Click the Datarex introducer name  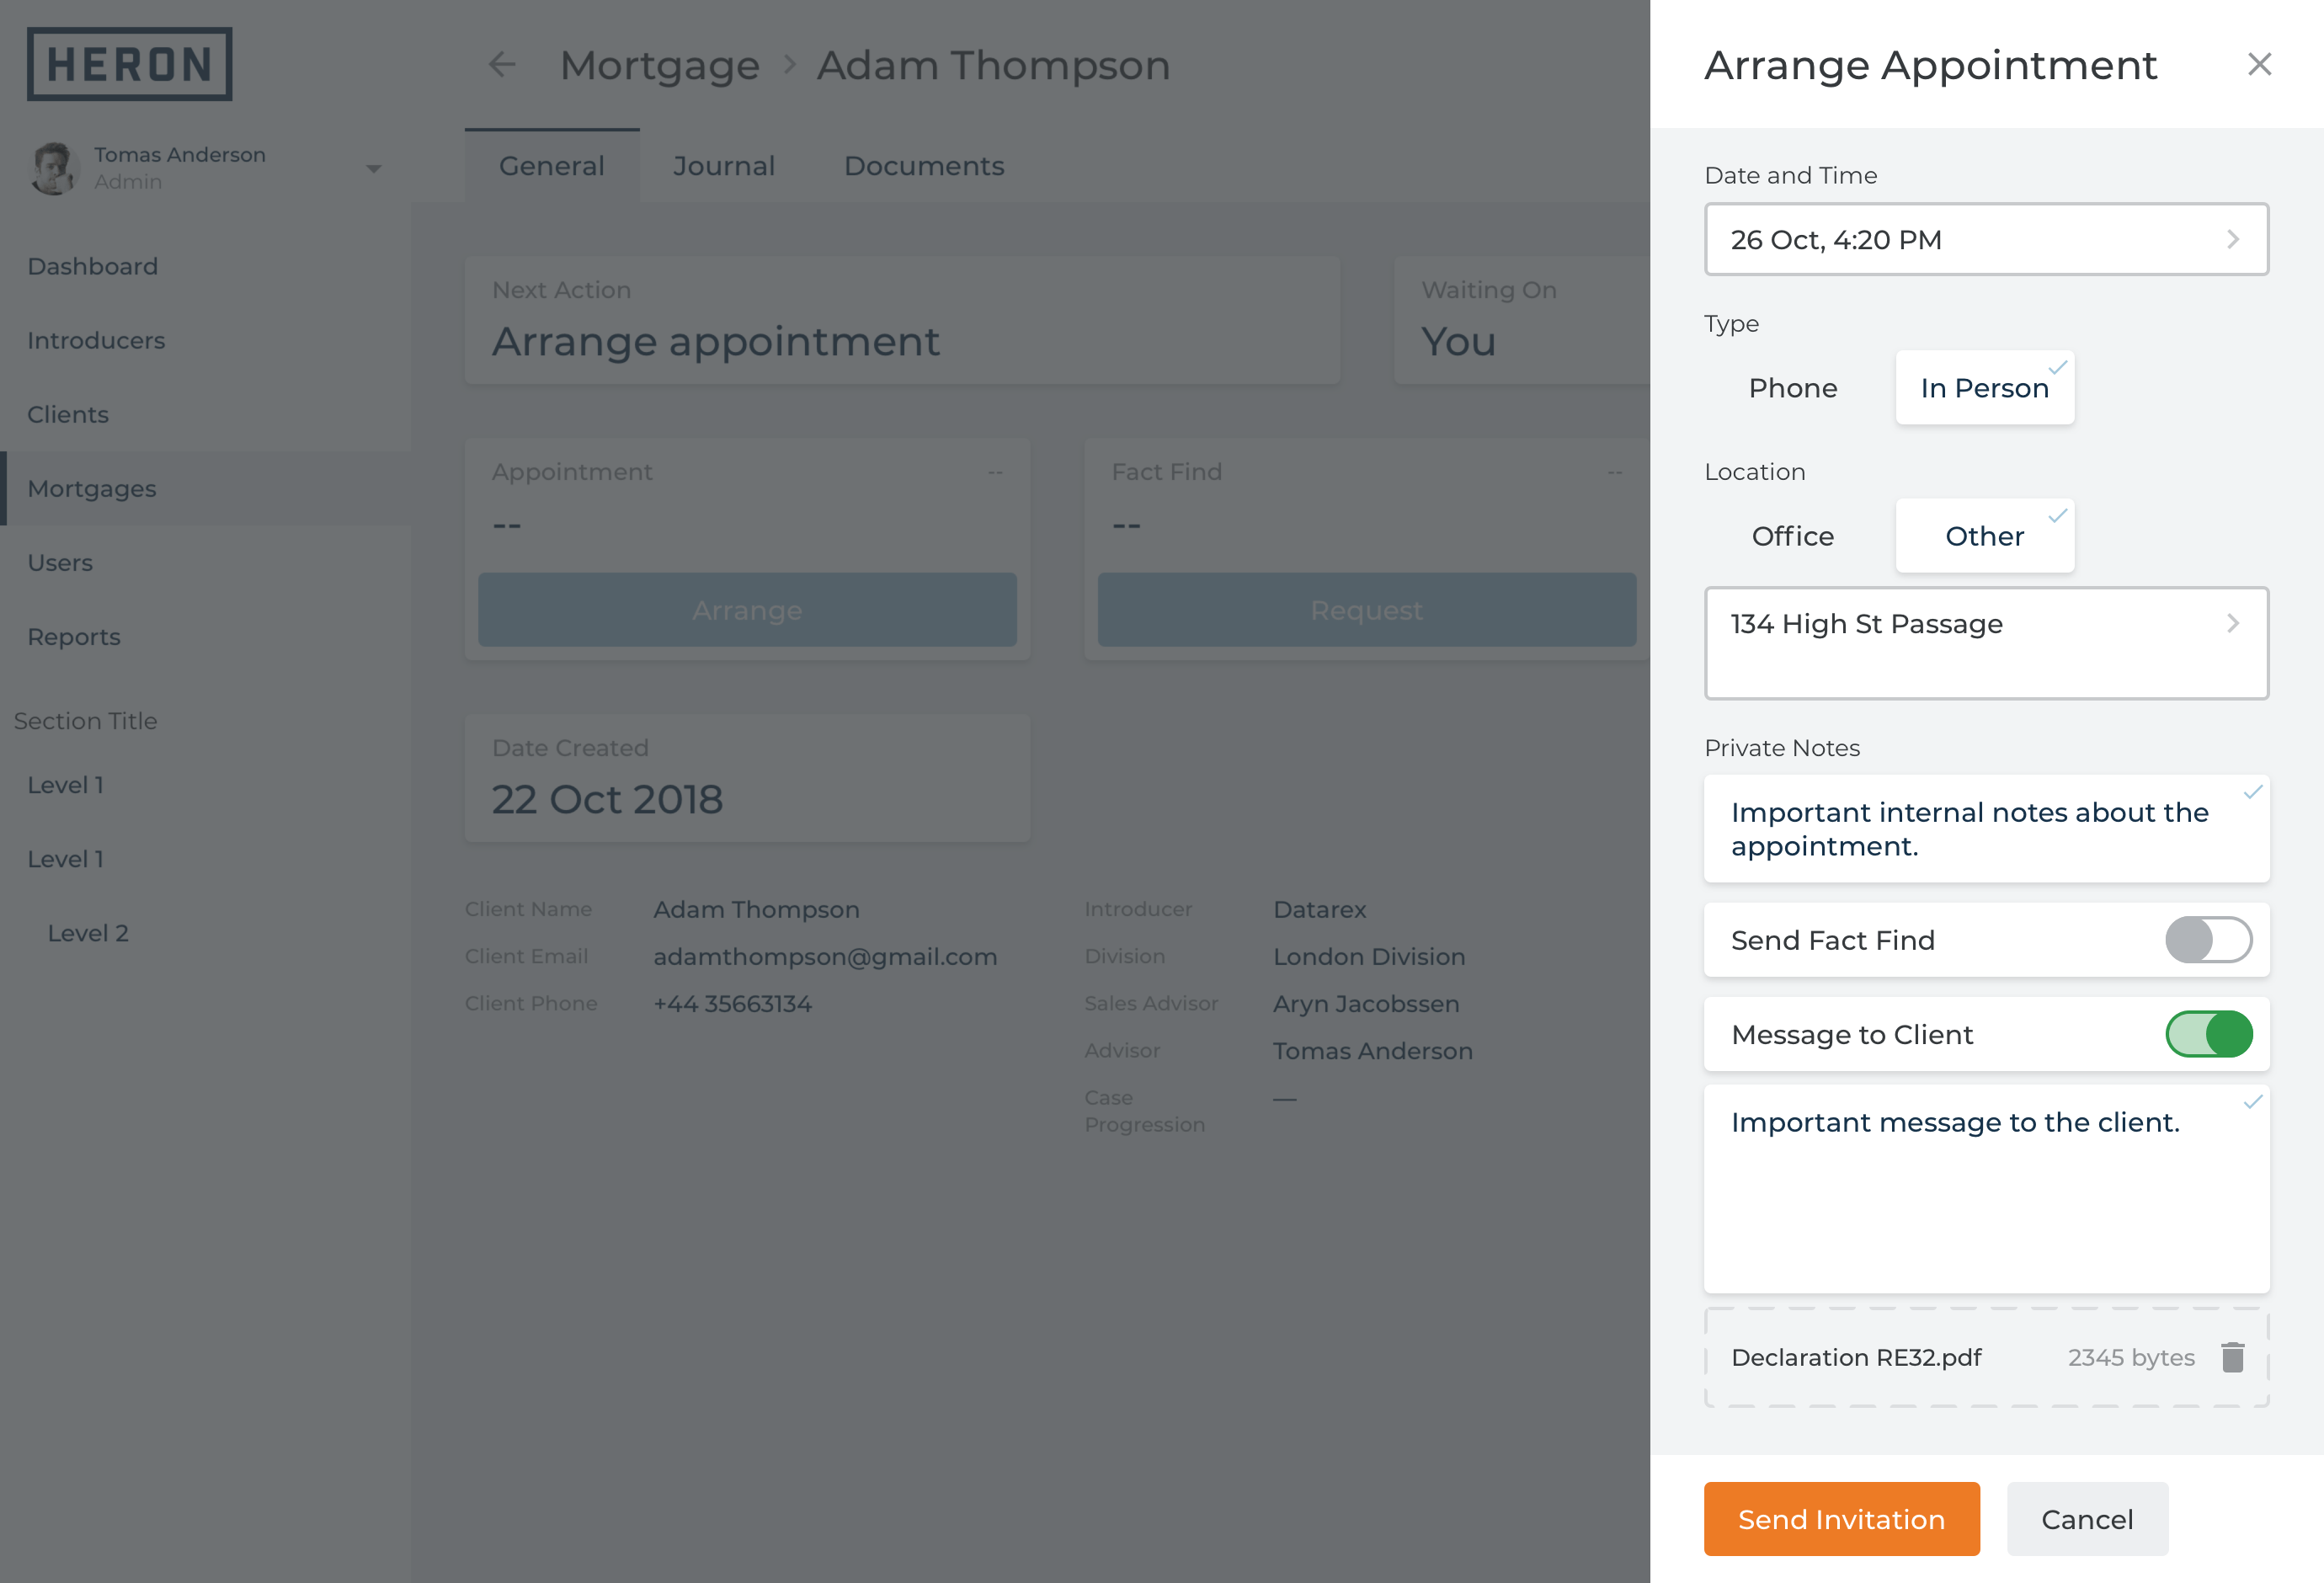click(x=1319, y=910)
